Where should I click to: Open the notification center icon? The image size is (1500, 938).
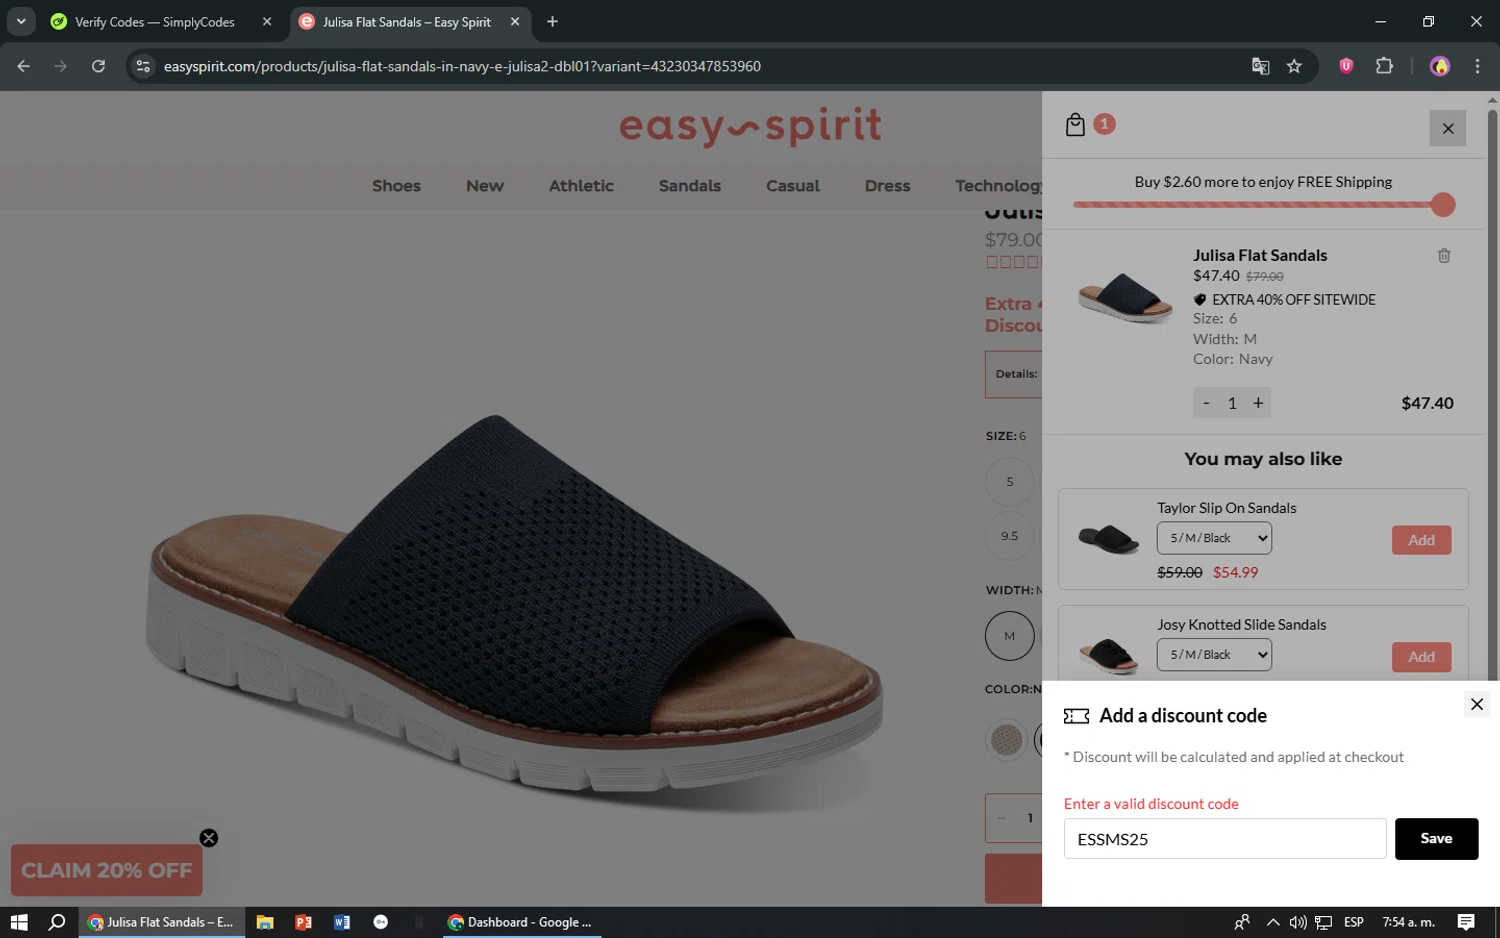(1466, 922)
